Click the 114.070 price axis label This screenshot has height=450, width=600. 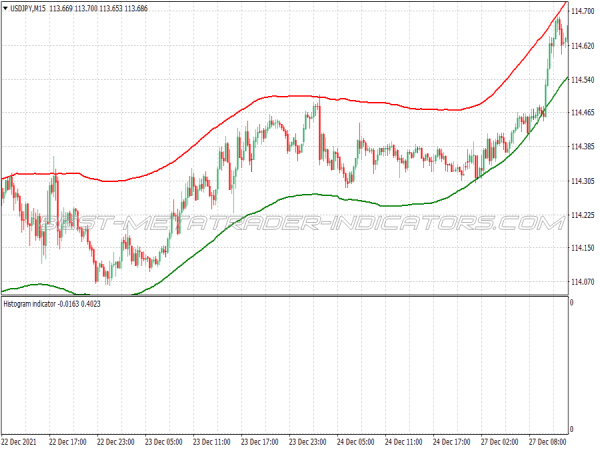[584, 282]
